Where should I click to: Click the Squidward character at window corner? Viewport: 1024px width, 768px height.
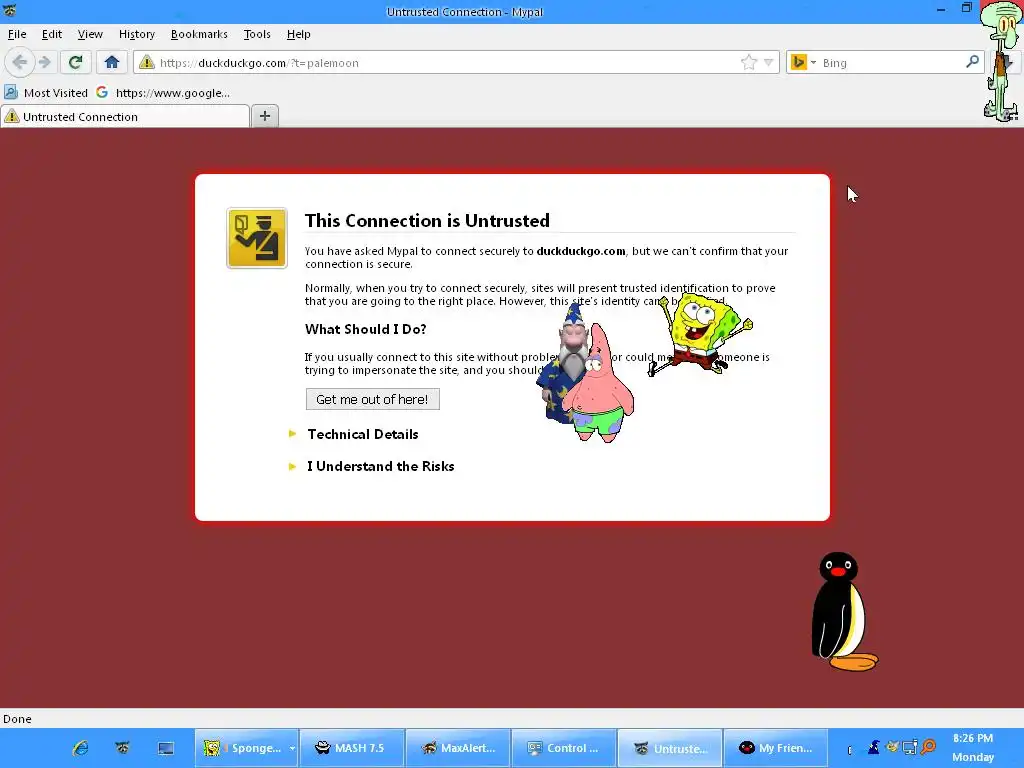pos(1002,60)
